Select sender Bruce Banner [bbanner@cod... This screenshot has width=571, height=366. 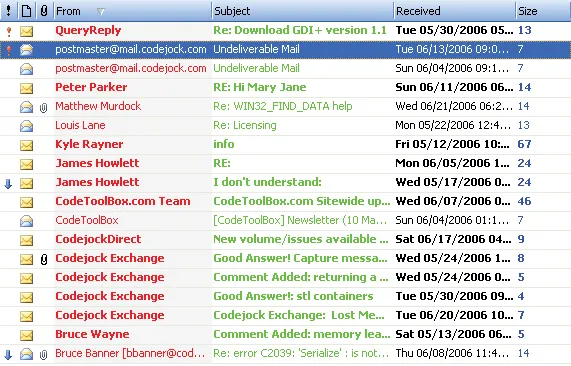130,353
